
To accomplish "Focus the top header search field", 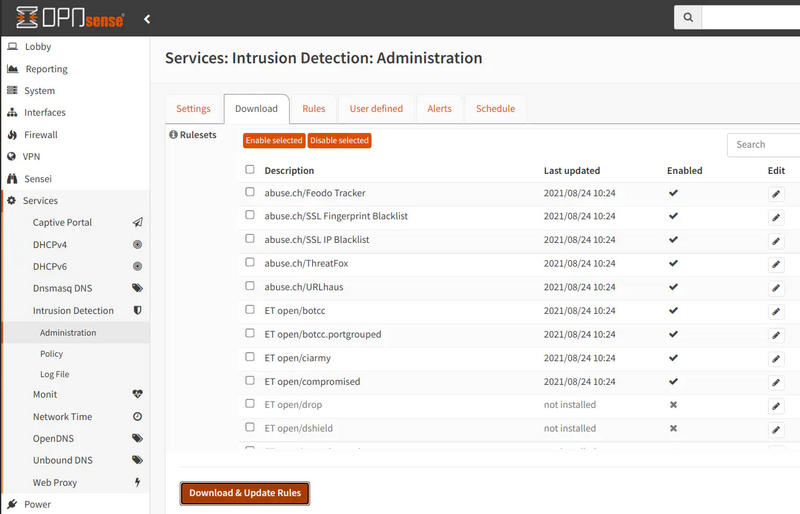I will pos(751,17).
